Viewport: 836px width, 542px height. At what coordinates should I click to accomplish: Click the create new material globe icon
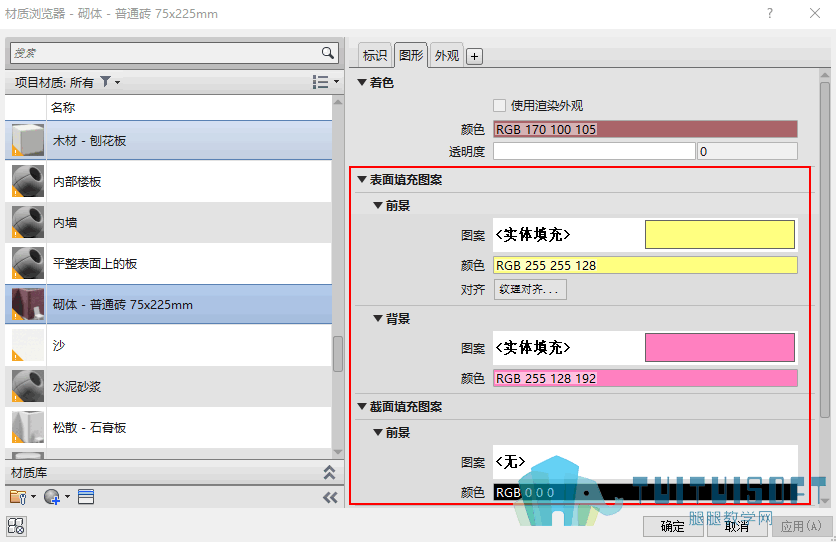[x=52, y=497]
